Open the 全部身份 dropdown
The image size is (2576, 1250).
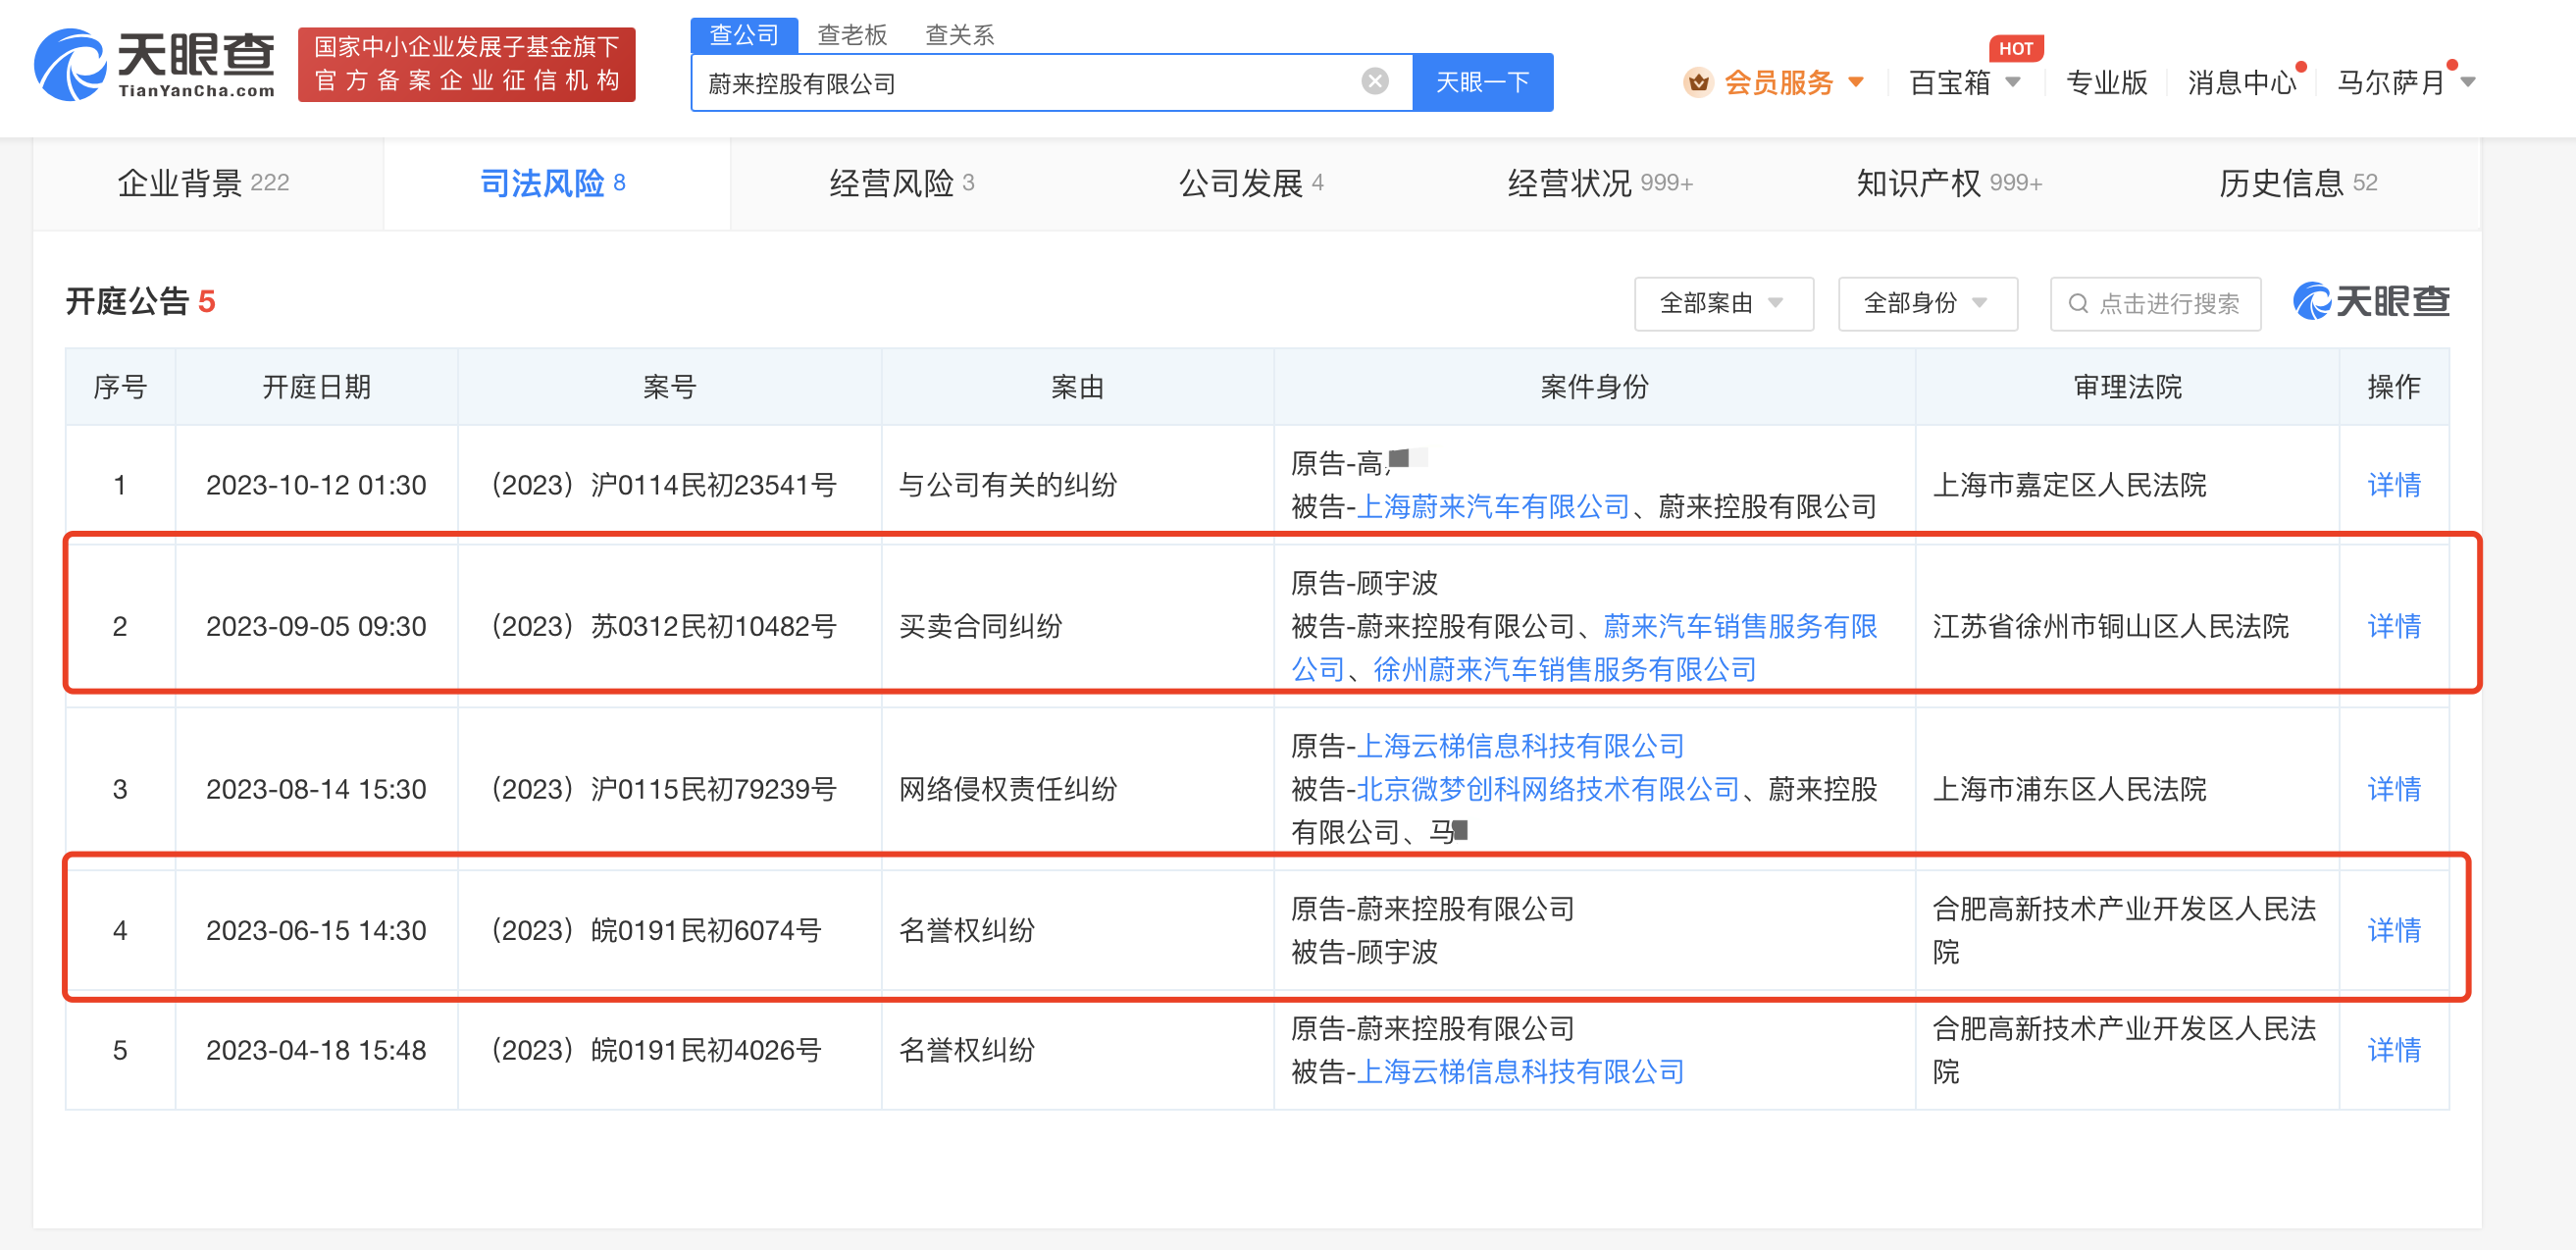pos(1927,303)
